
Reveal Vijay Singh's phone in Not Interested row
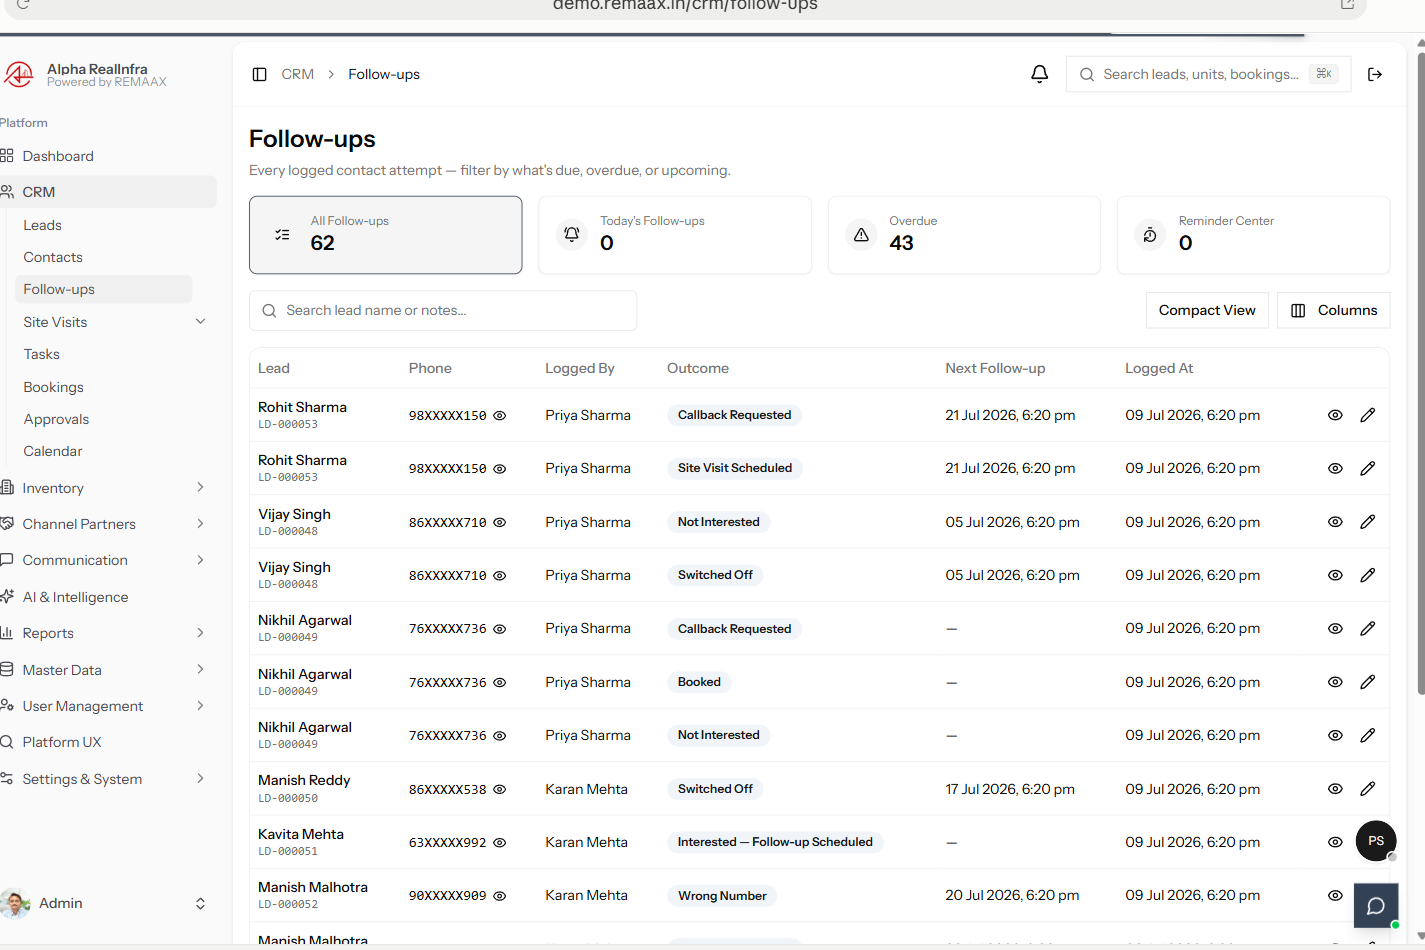[500, 522]
